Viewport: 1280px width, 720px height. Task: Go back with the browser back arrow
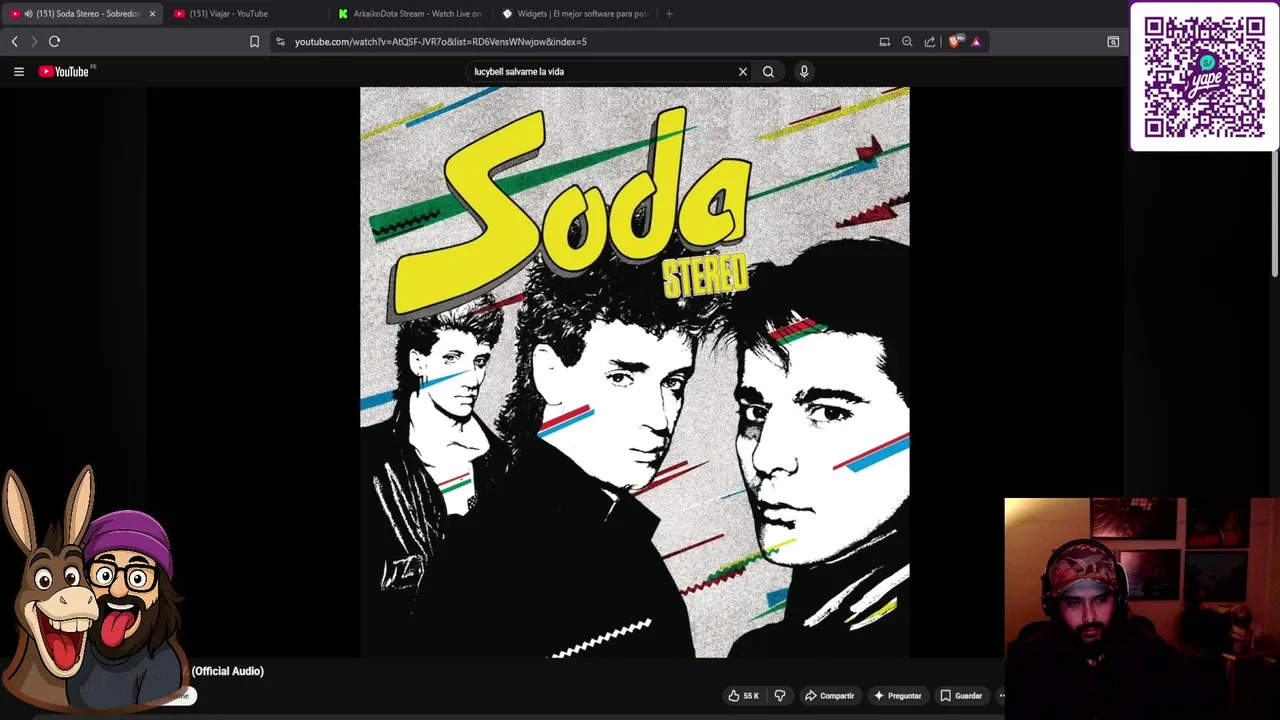point(14,41)
